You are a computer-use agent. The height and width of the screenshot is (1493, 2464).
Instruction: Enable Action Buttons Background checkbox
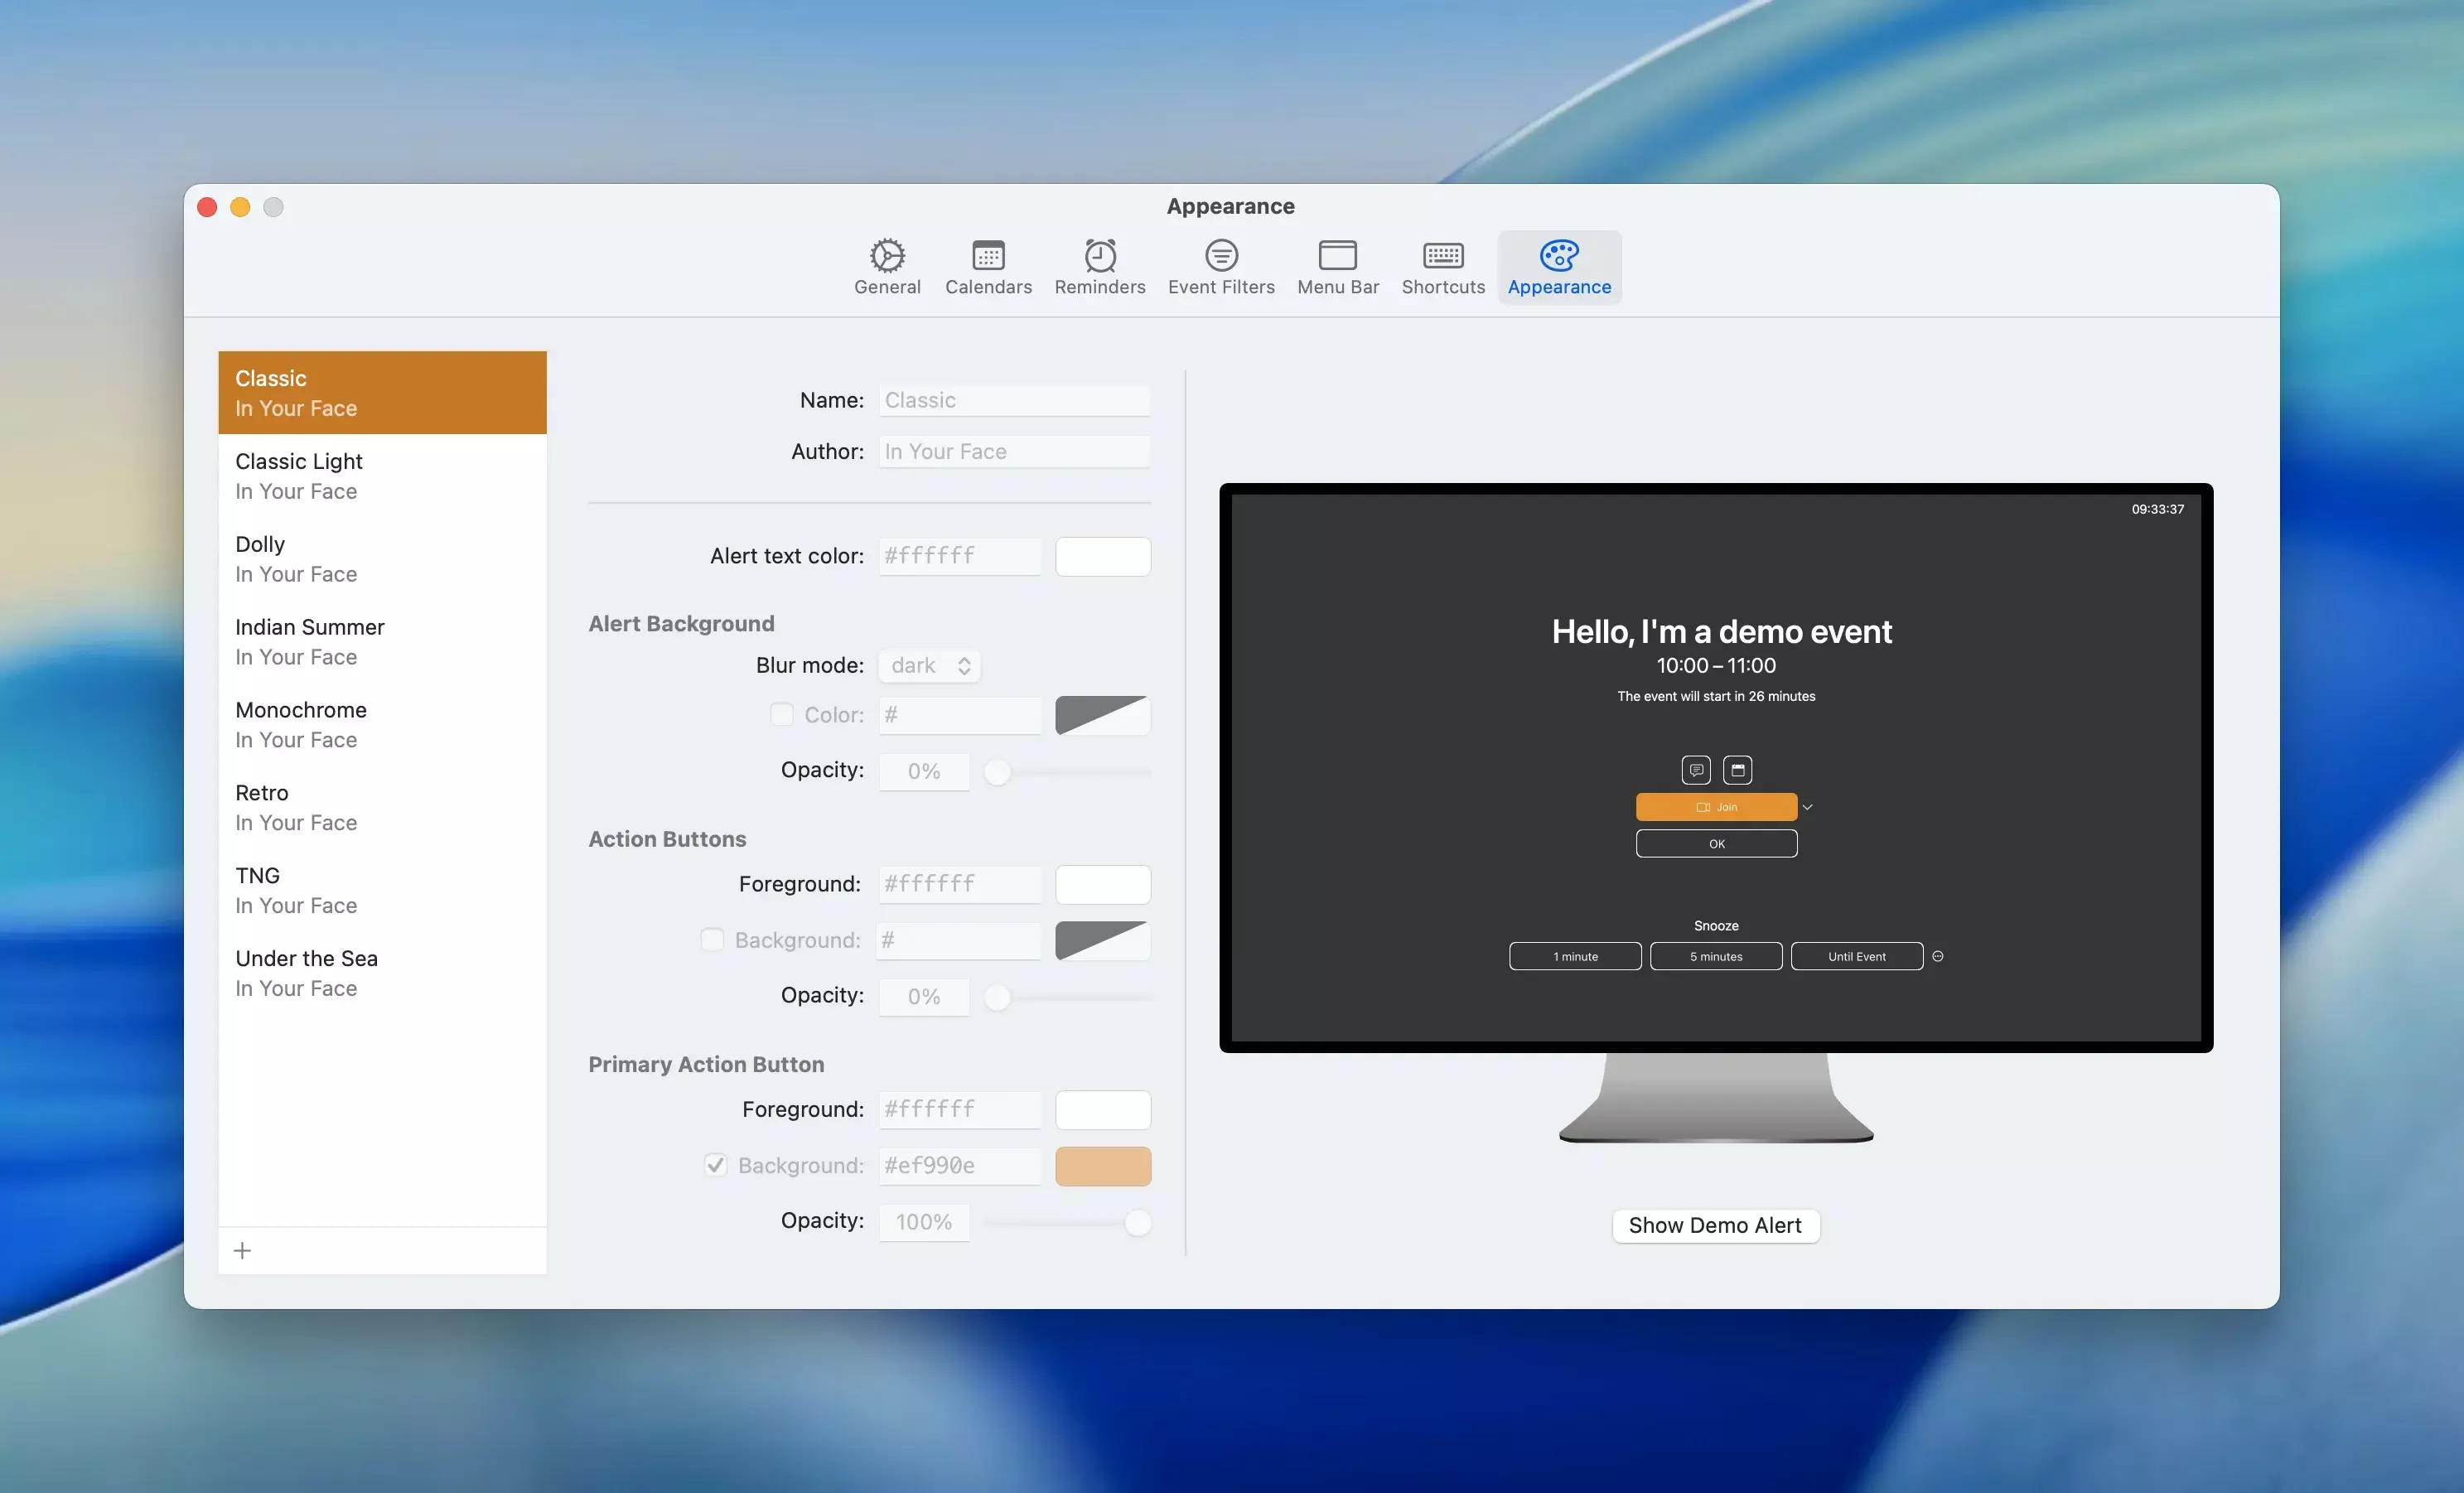[712, 940]
